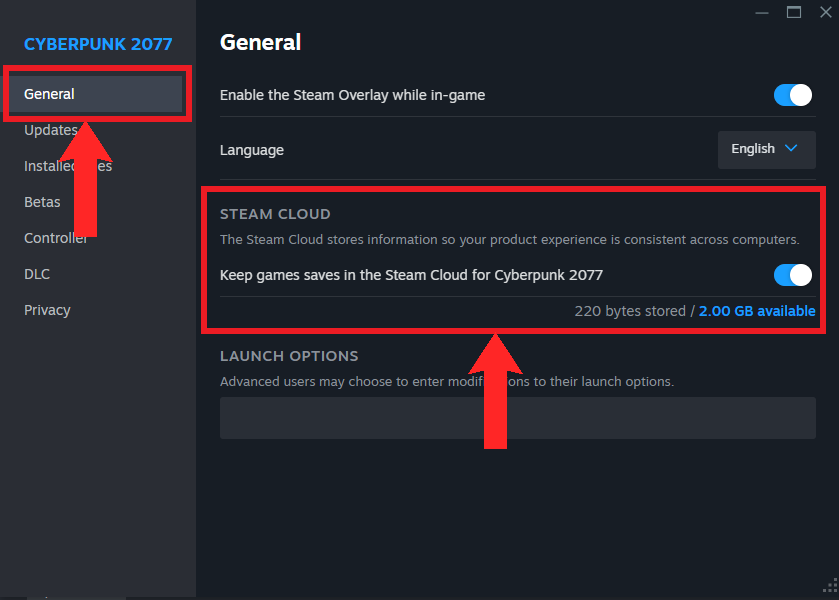
Task: Toggle the Steam Overlay while in-game switch
Action: point(793,95)
